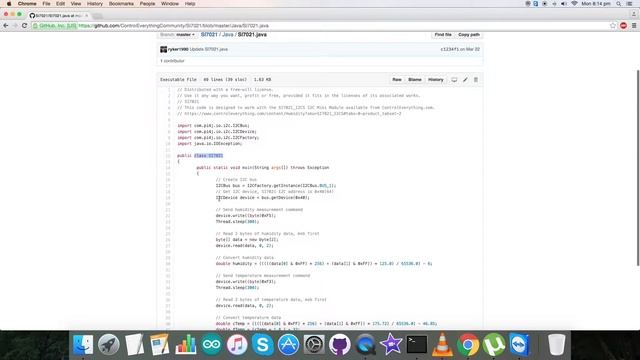Viewport: 640px width, 360px height.
Task: Click Chrome icon in the dock
Action: [468, 344]
